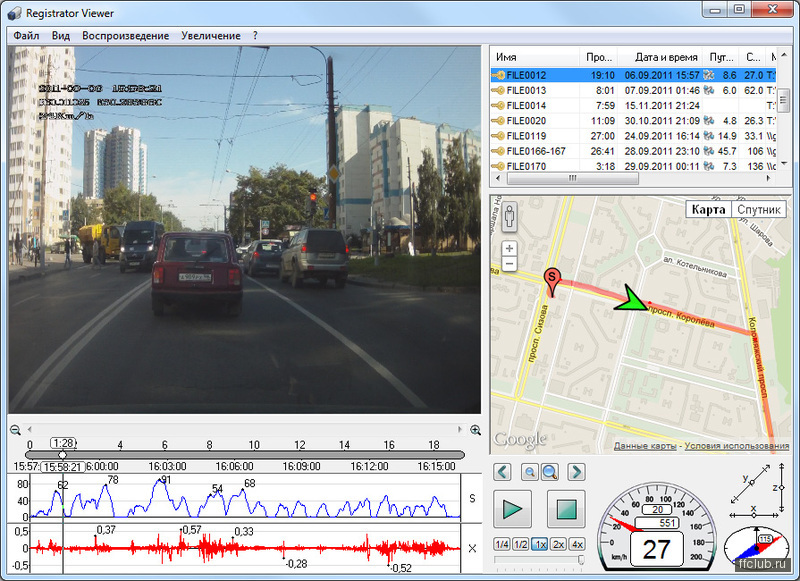Go to previous file with left arrow

(503, 472)
